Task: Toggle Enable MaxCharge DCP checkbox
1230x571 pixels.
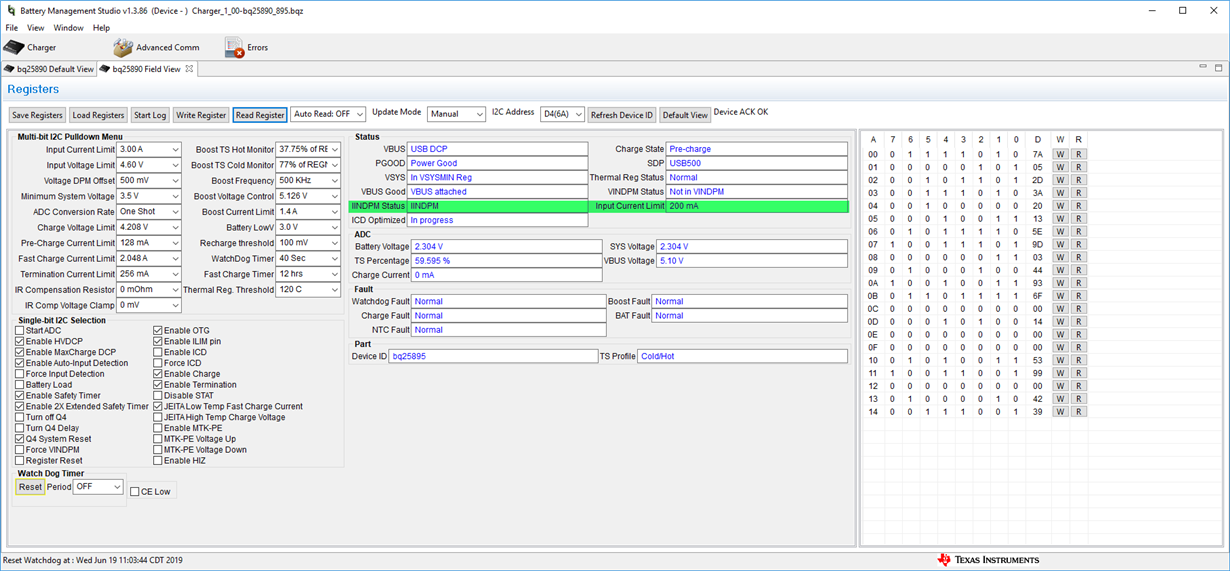Action: (x=19, y=353)
